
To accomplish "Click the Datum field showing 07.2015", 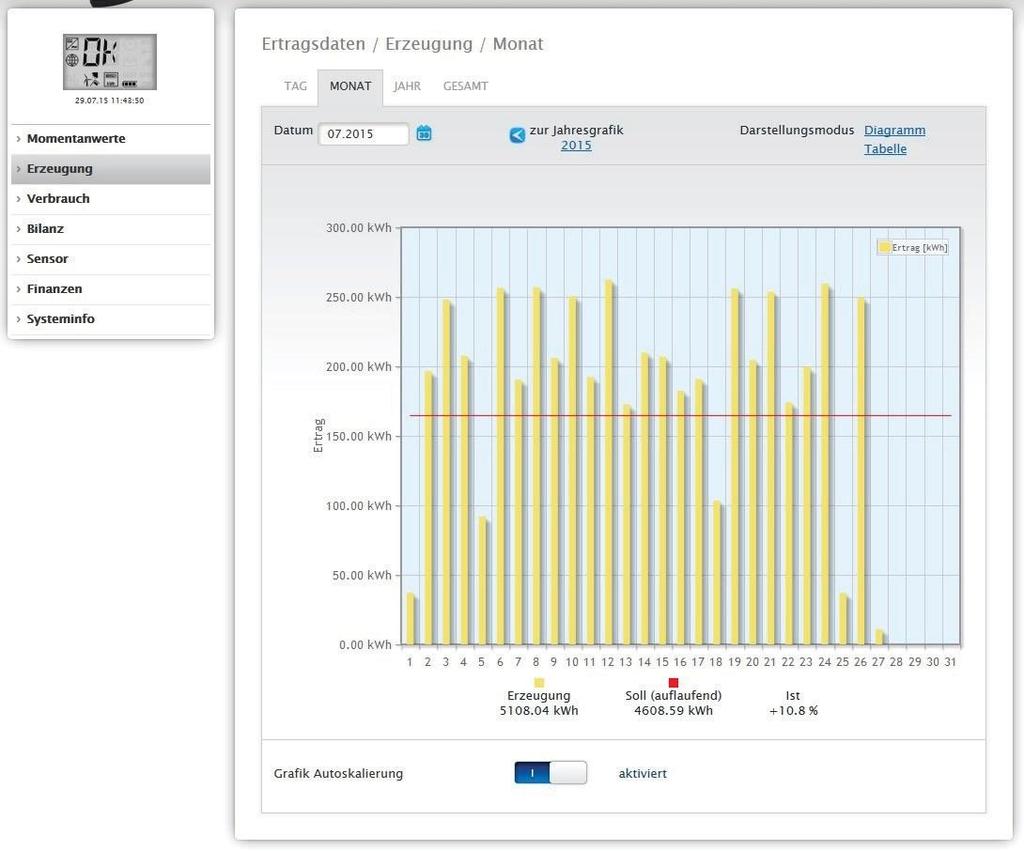I will coord(363,134).
